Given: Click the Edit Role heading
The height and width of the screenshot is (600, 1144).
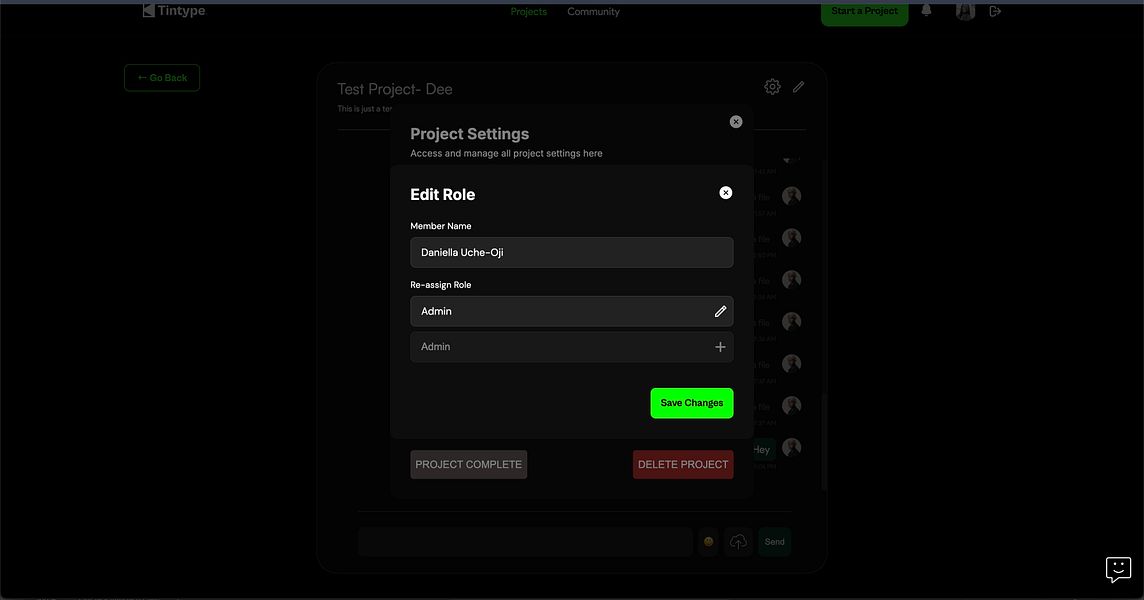Looking at the screenshot, I should pos(442,195).
